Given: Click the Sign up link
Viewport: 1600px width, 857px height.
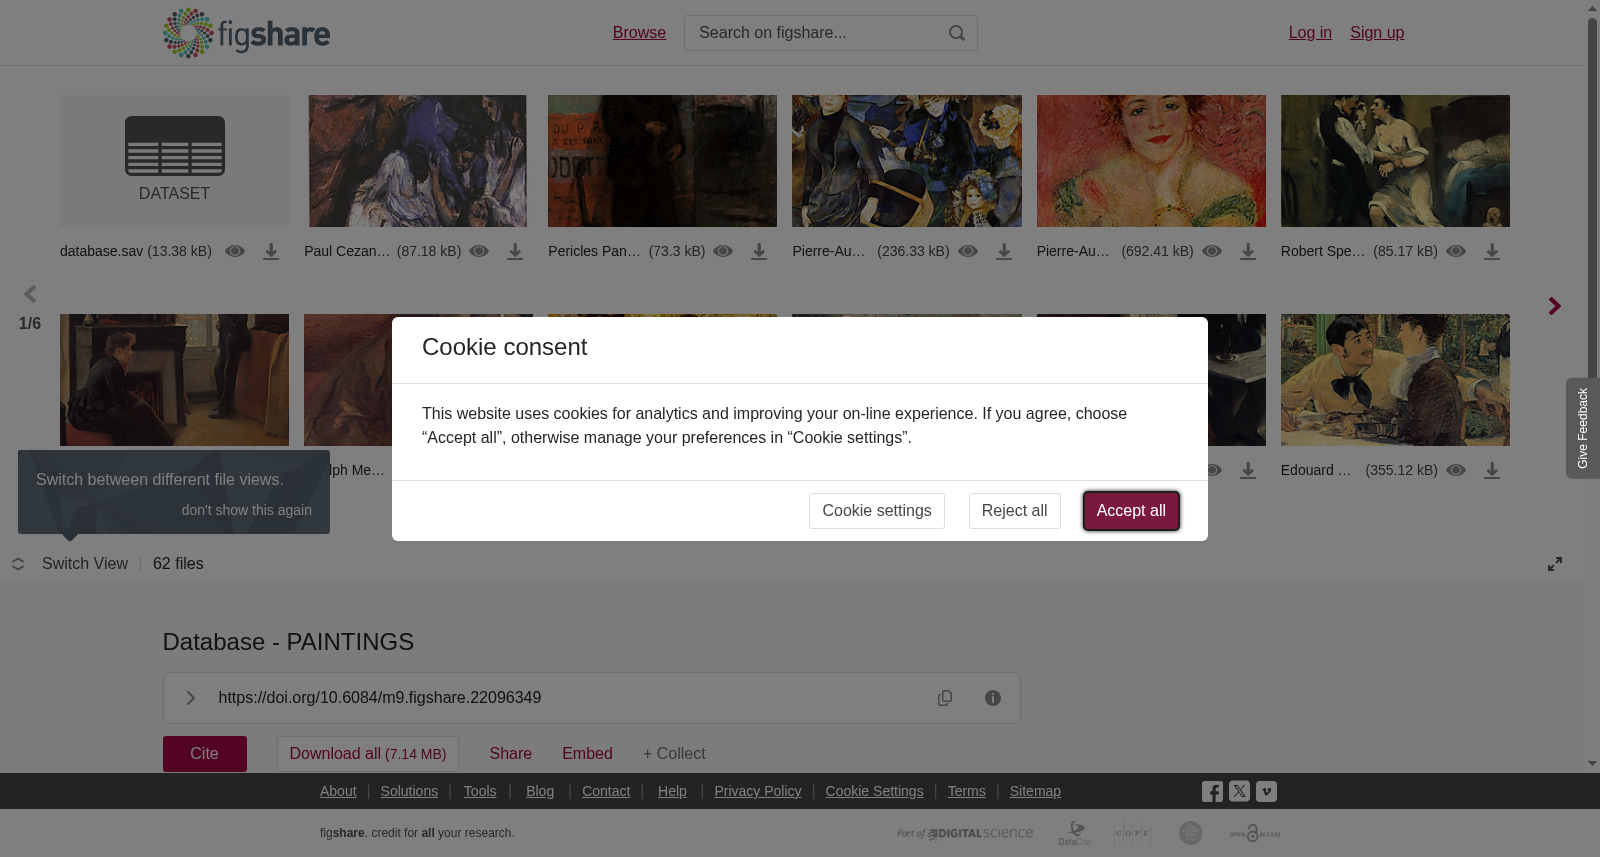Looking at the screenshot, I should pyautogui.click(x=1377, y=33).
